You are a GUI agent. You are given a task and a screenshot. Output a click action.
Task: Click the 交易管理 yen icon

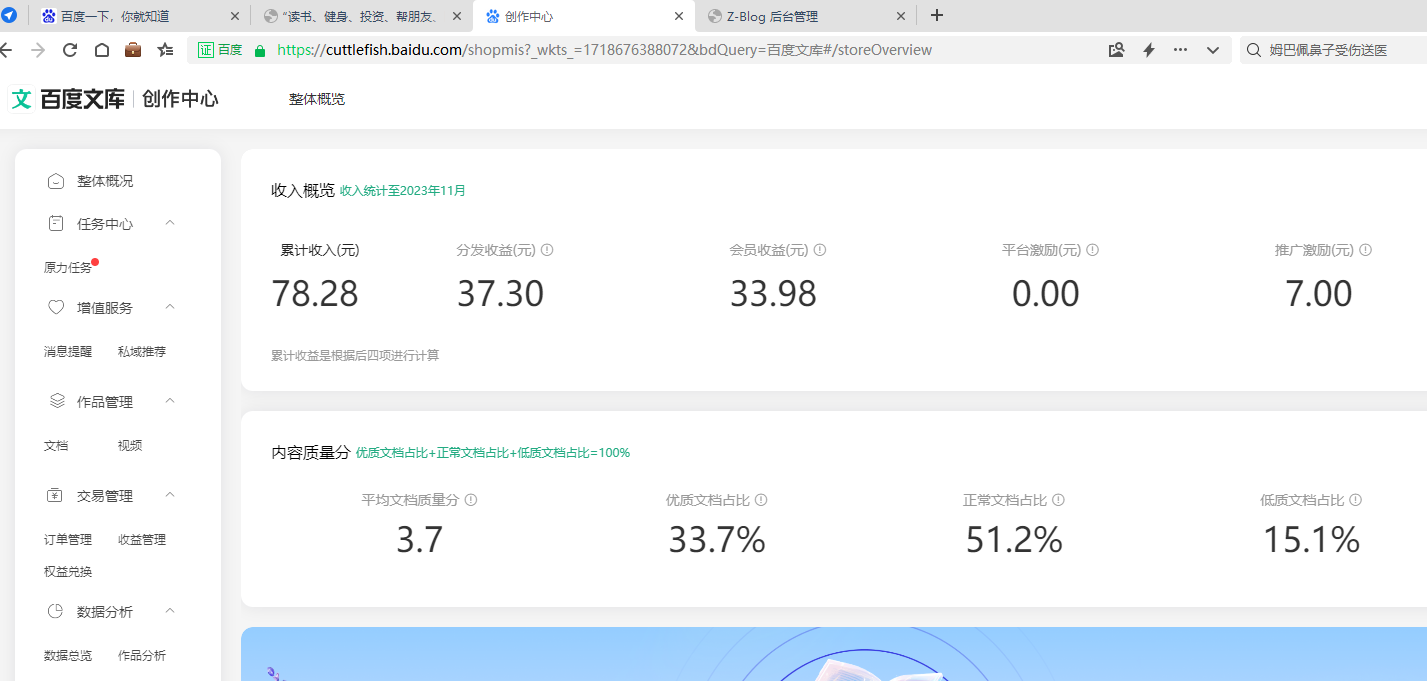tap(56, 495)
